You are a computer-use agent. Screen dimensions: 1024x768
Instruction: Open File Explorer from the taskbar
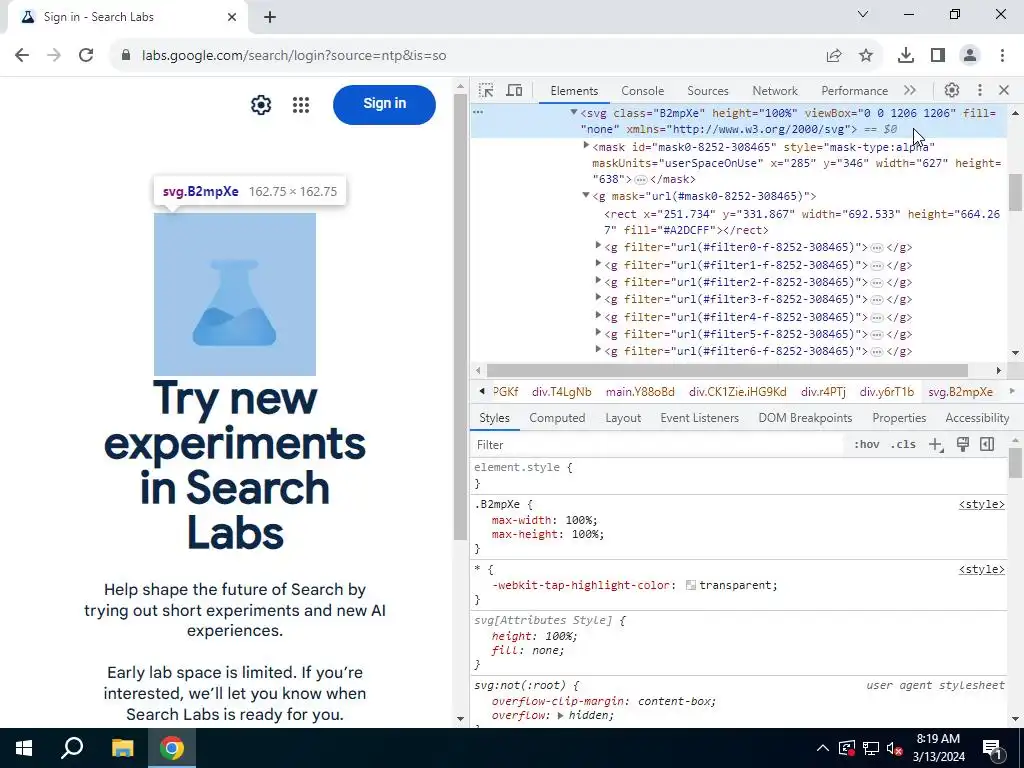(122, 748)
